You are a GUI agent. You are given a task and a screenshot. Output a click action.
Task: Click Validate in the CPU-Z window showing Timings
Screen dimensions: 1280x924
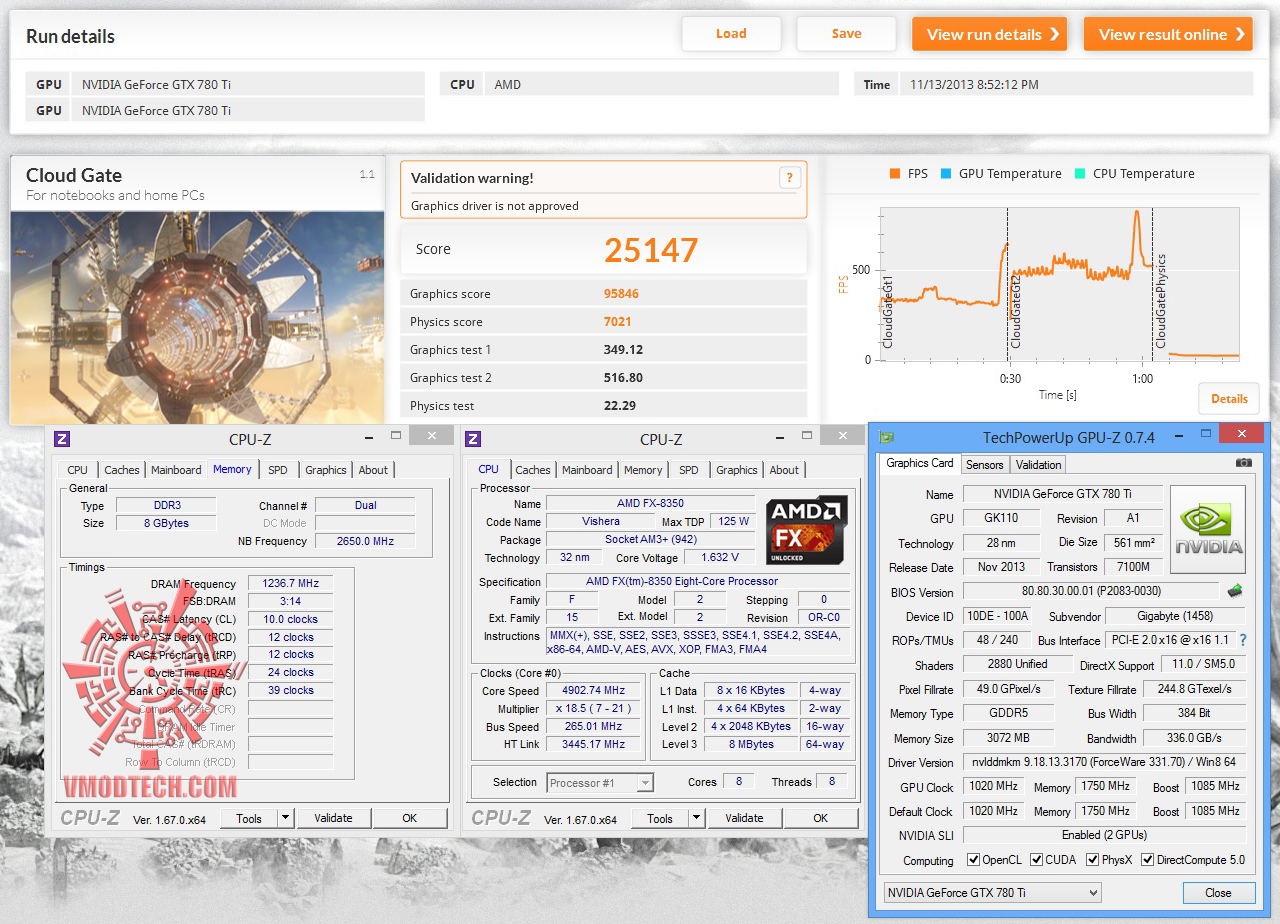click(333, 818)
